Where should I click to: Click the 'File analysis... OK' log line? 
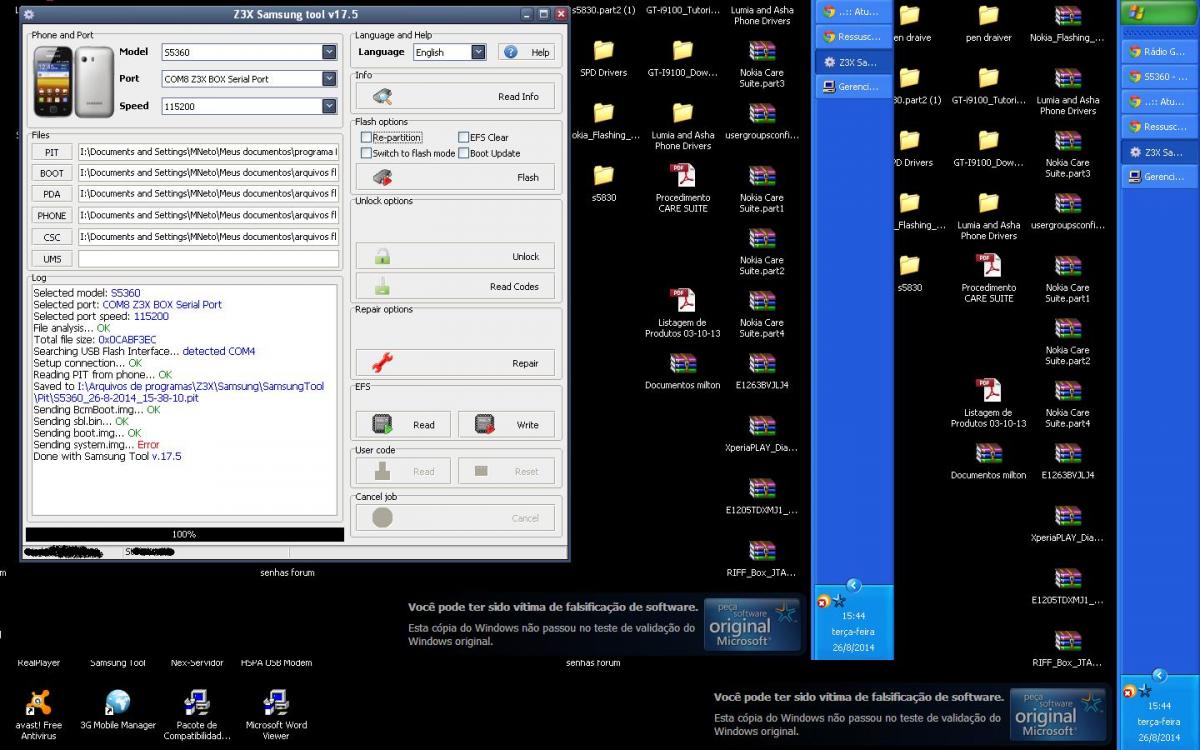click(x=71, y=328)
